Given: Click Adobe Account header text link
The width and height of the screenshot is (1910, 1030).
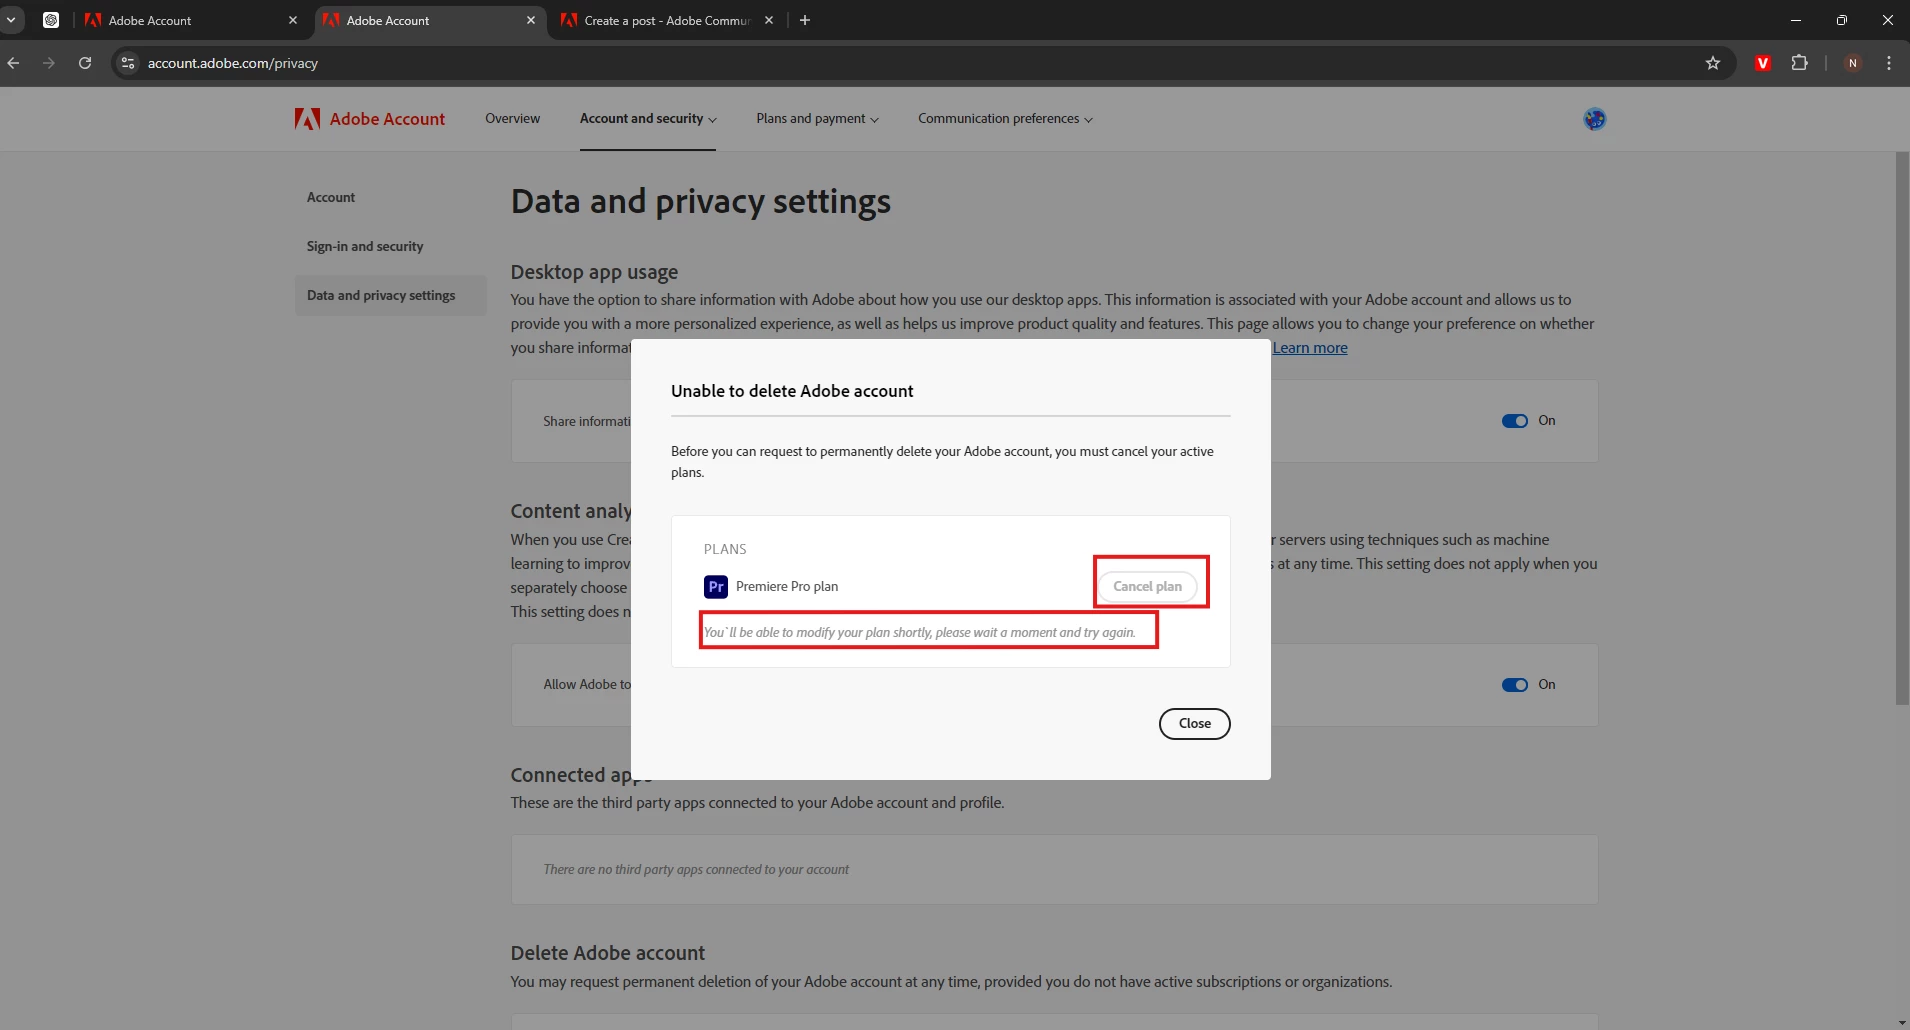Looking at the screenshot, I should point(387,119).
